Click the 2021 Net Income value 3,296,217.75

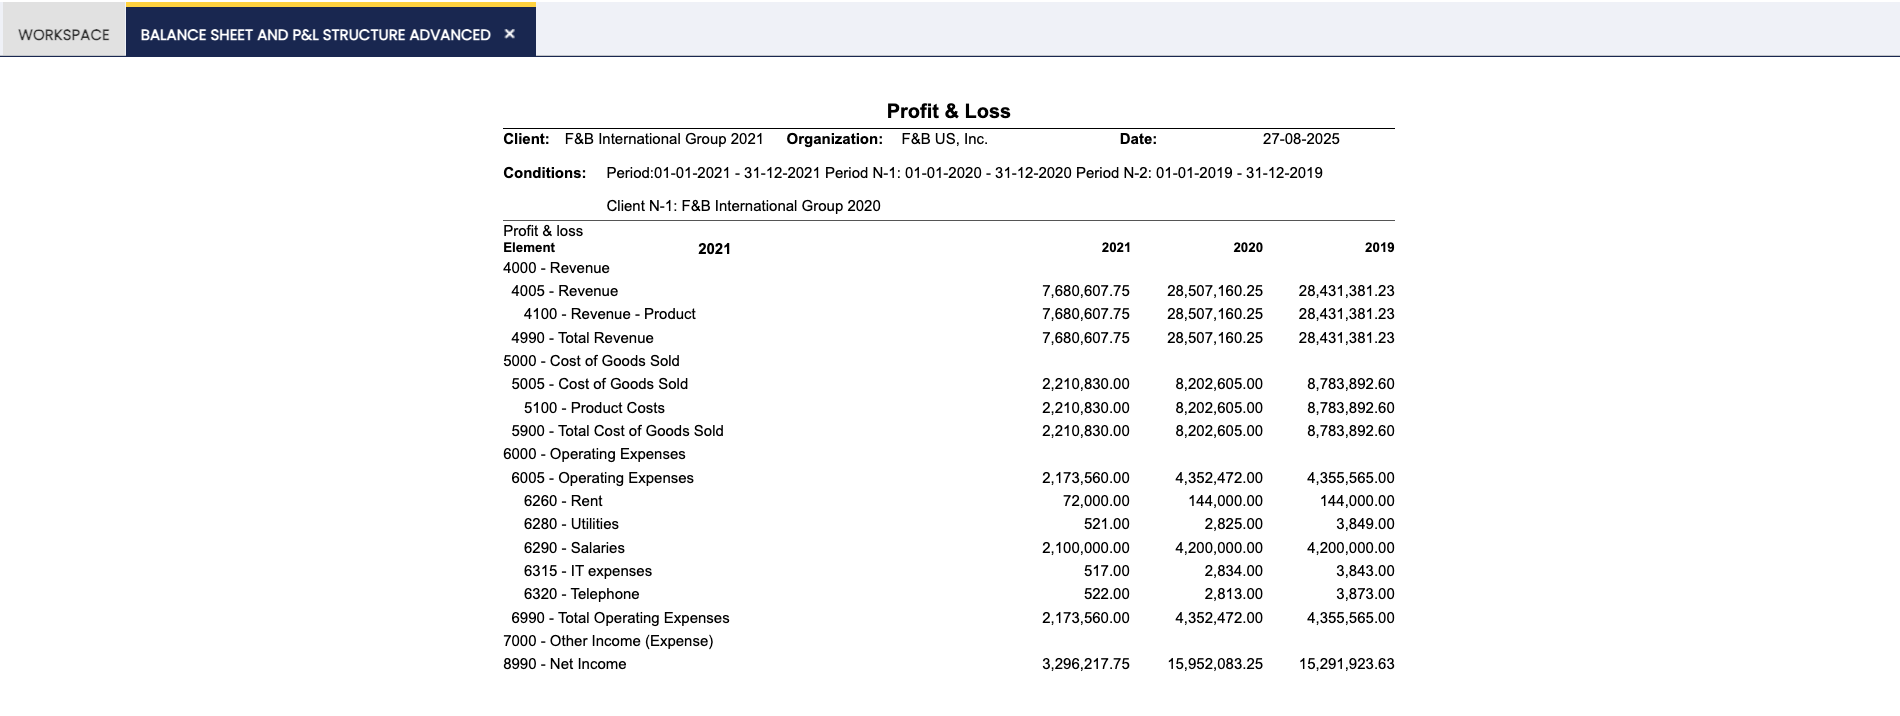coord(1085,664)
